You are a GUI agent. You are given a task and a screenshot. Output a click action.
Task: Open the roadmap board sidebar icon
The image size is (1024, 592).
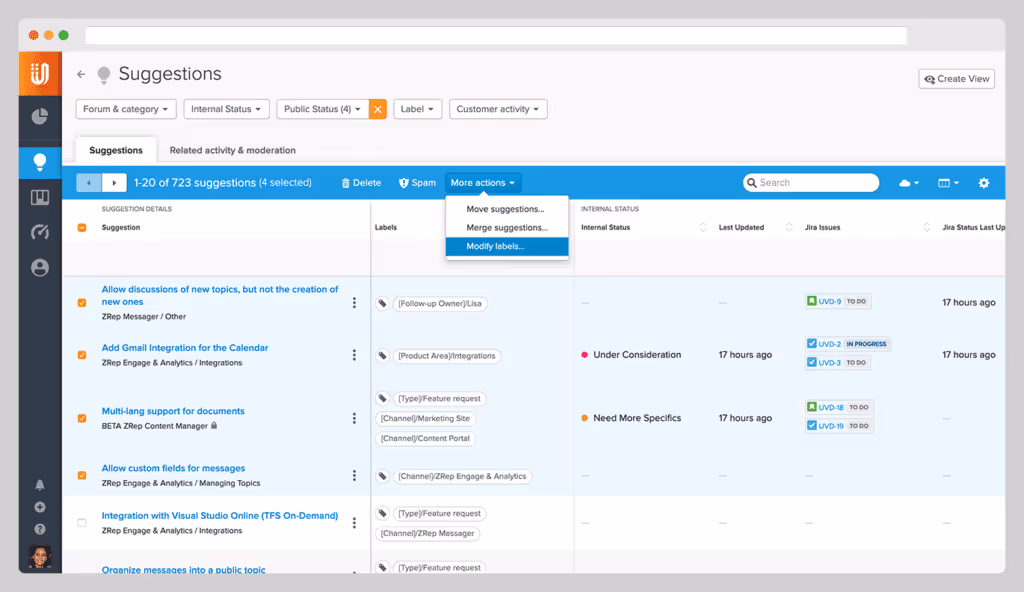coord(40,197)
